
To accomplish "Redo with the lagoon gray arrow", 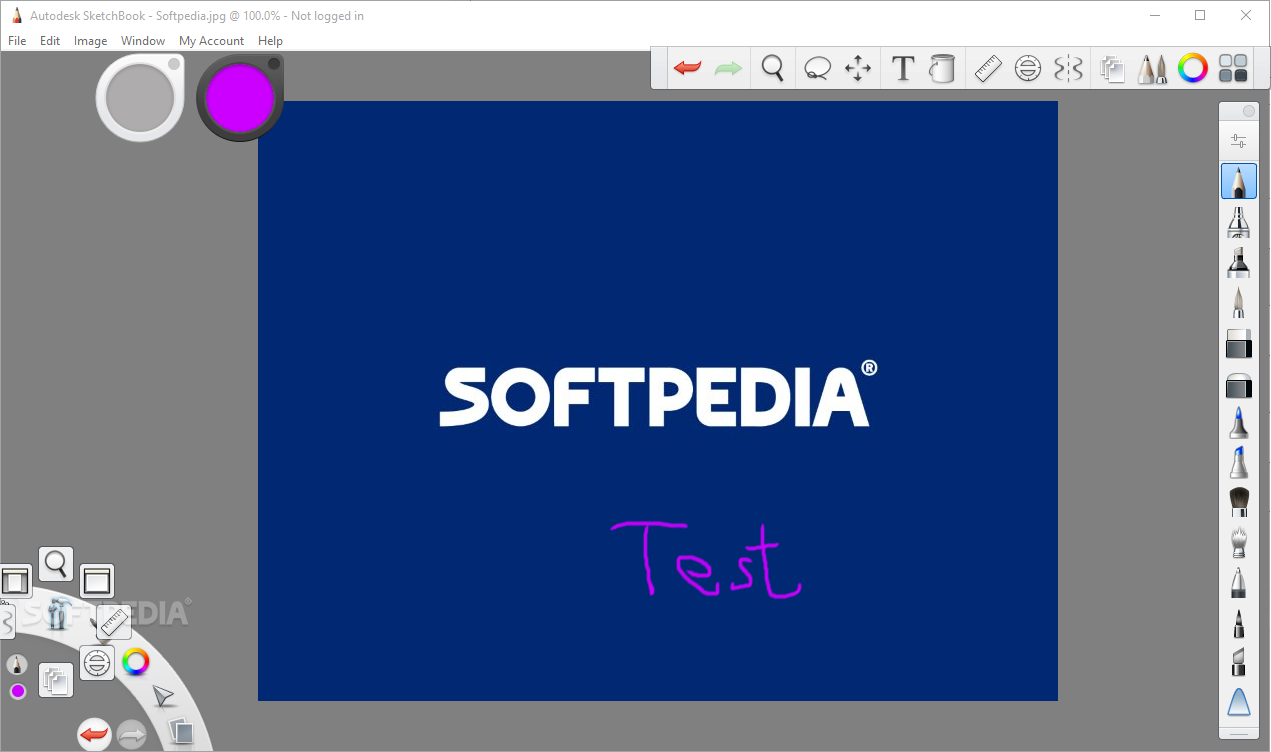I will point(131,736).
